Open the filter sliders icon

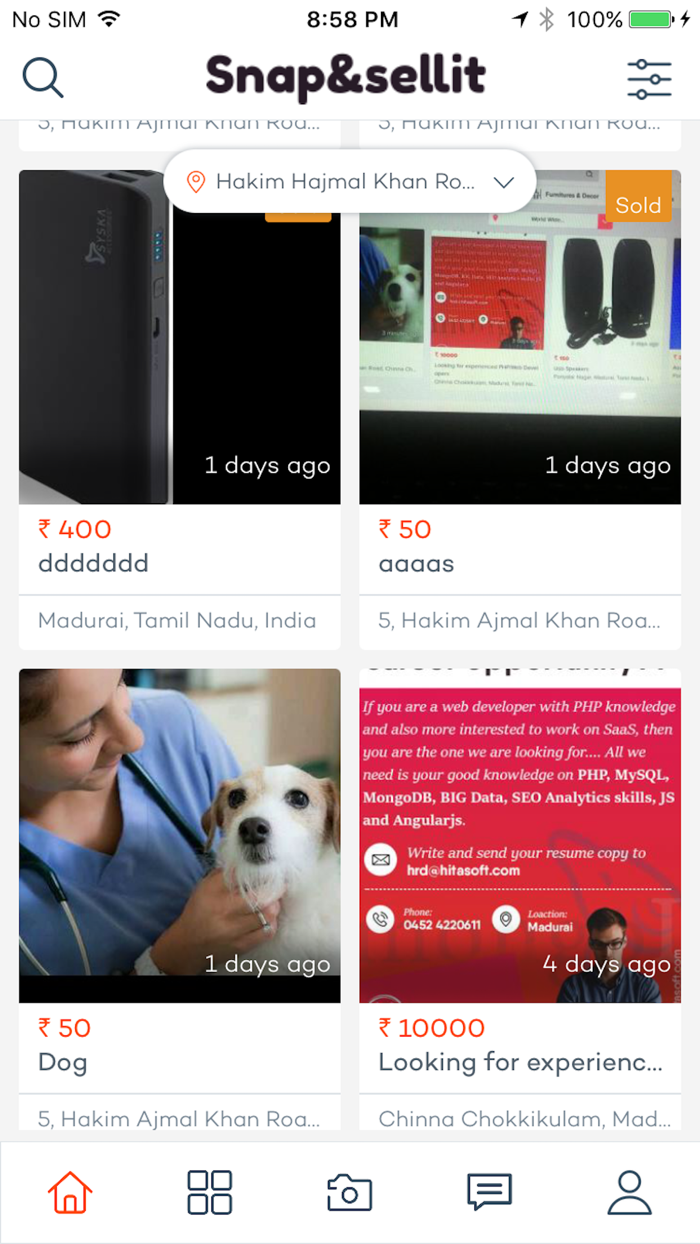(649, 78)
